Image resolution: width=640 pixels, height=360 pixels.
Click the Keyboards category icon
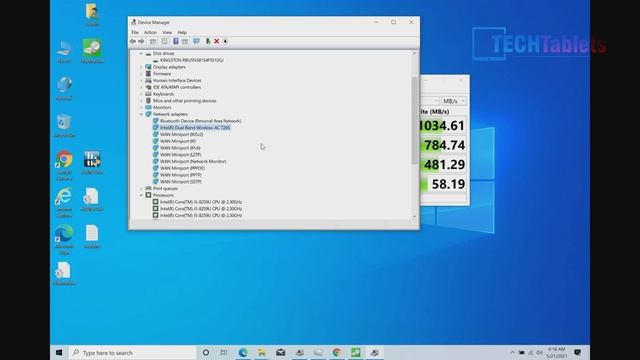coord(148,94)
